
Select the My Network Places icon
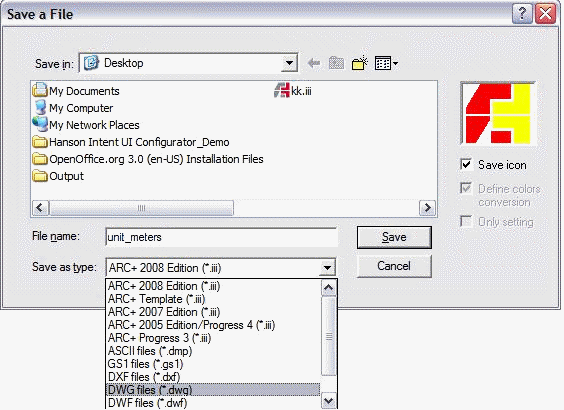click(x=40, y=124)
